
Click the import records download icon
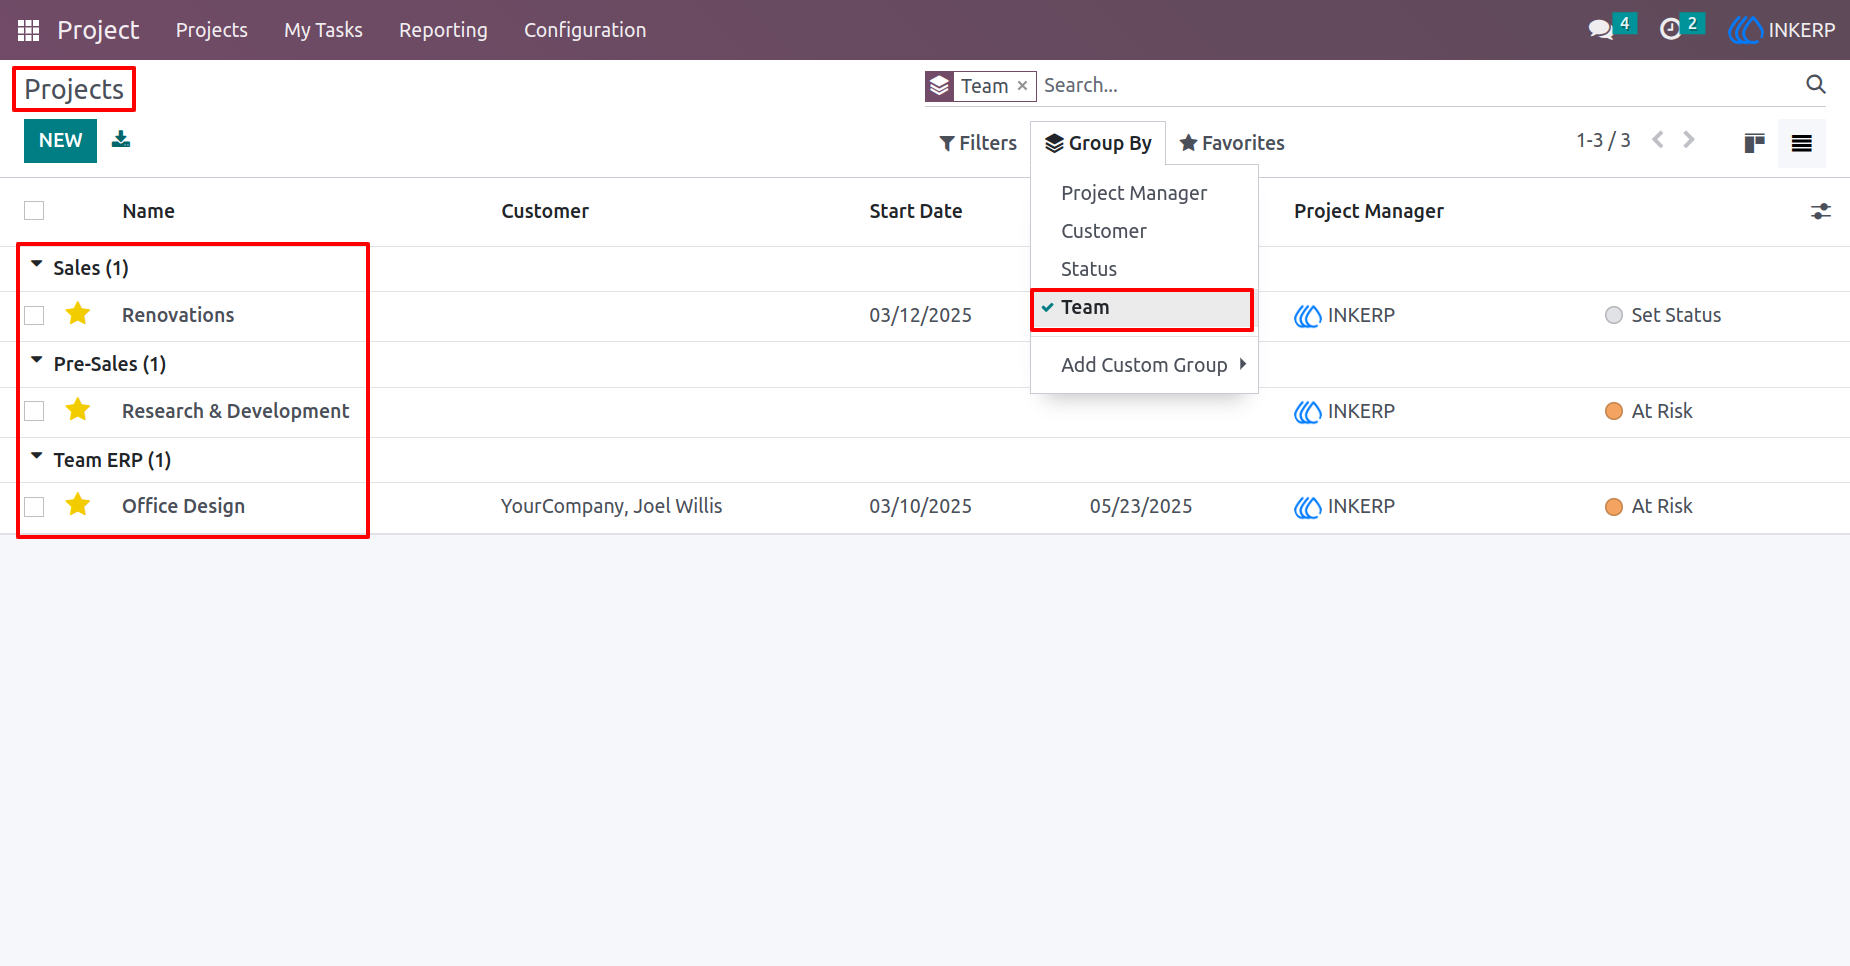click(x=121, y=139)
